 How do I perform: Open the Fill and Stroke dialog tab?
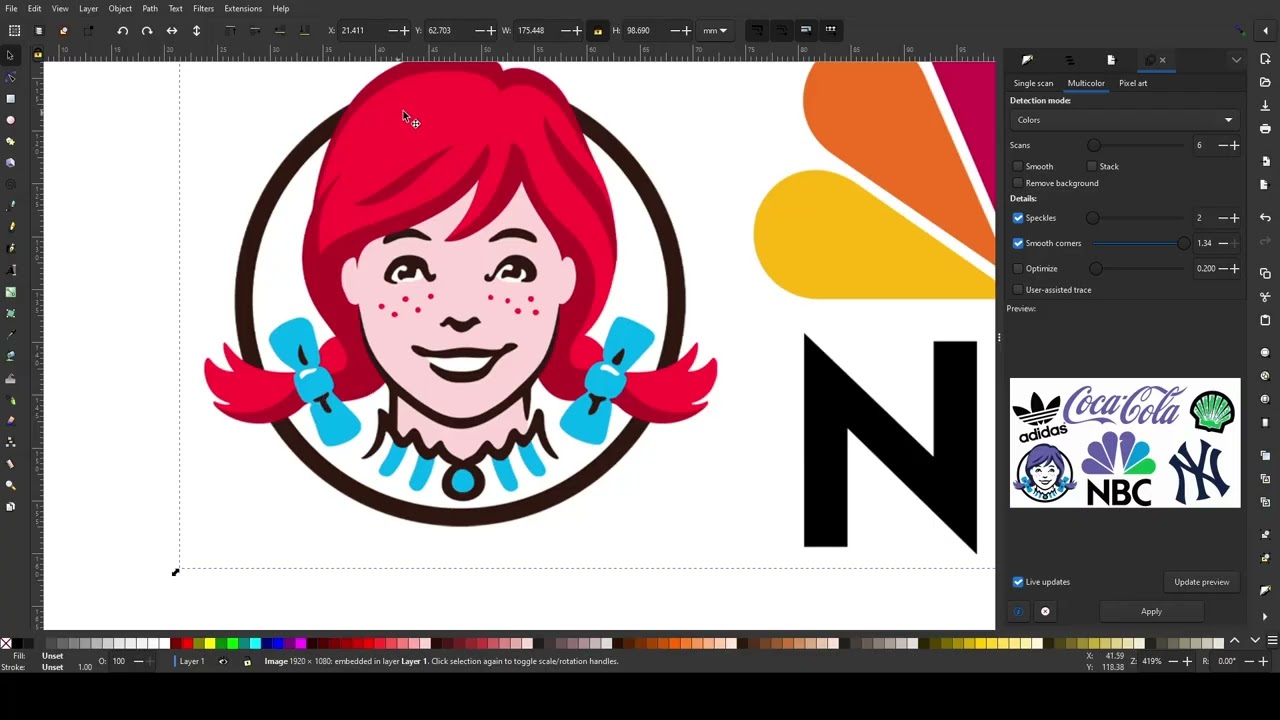(x=1027, y=60)
